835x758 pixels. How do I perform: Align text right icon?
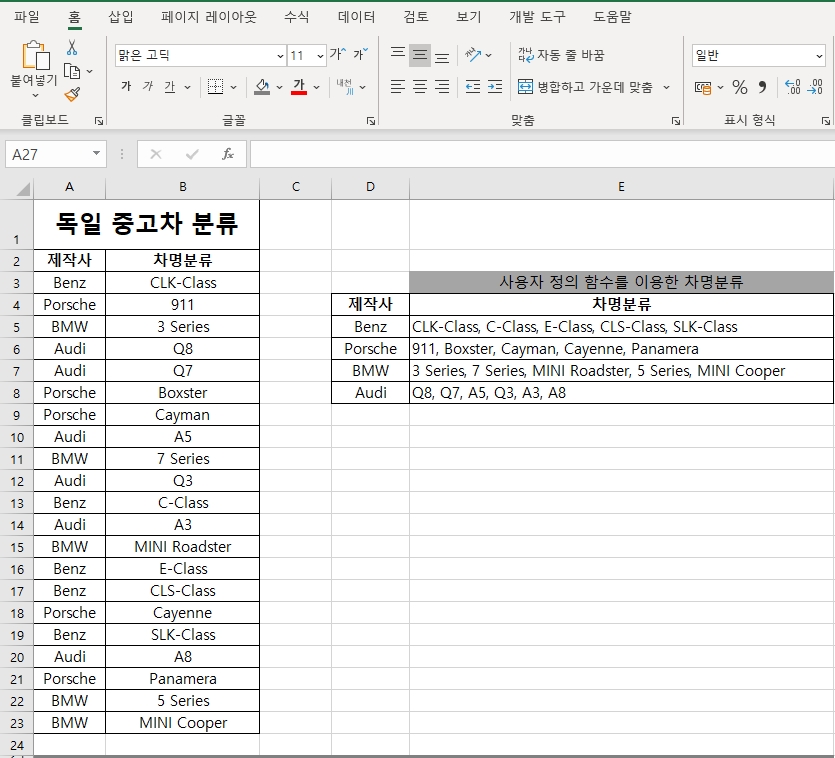point(441,86)
